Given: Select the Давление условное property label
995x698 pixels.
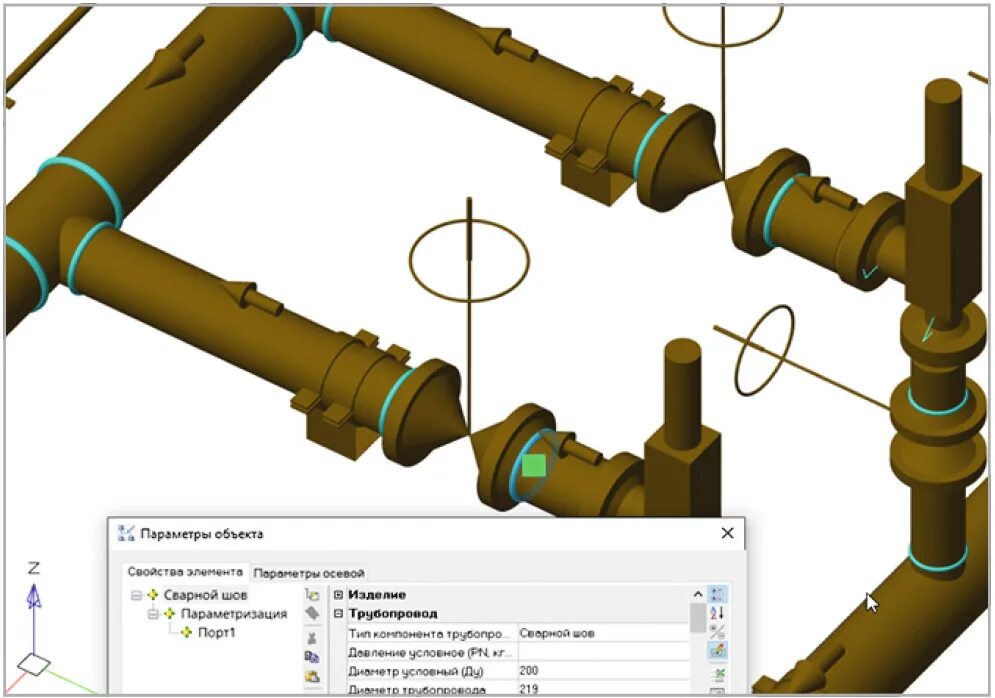Looking at the screenshot, I should pyautogui.click(x=430, y=652).
